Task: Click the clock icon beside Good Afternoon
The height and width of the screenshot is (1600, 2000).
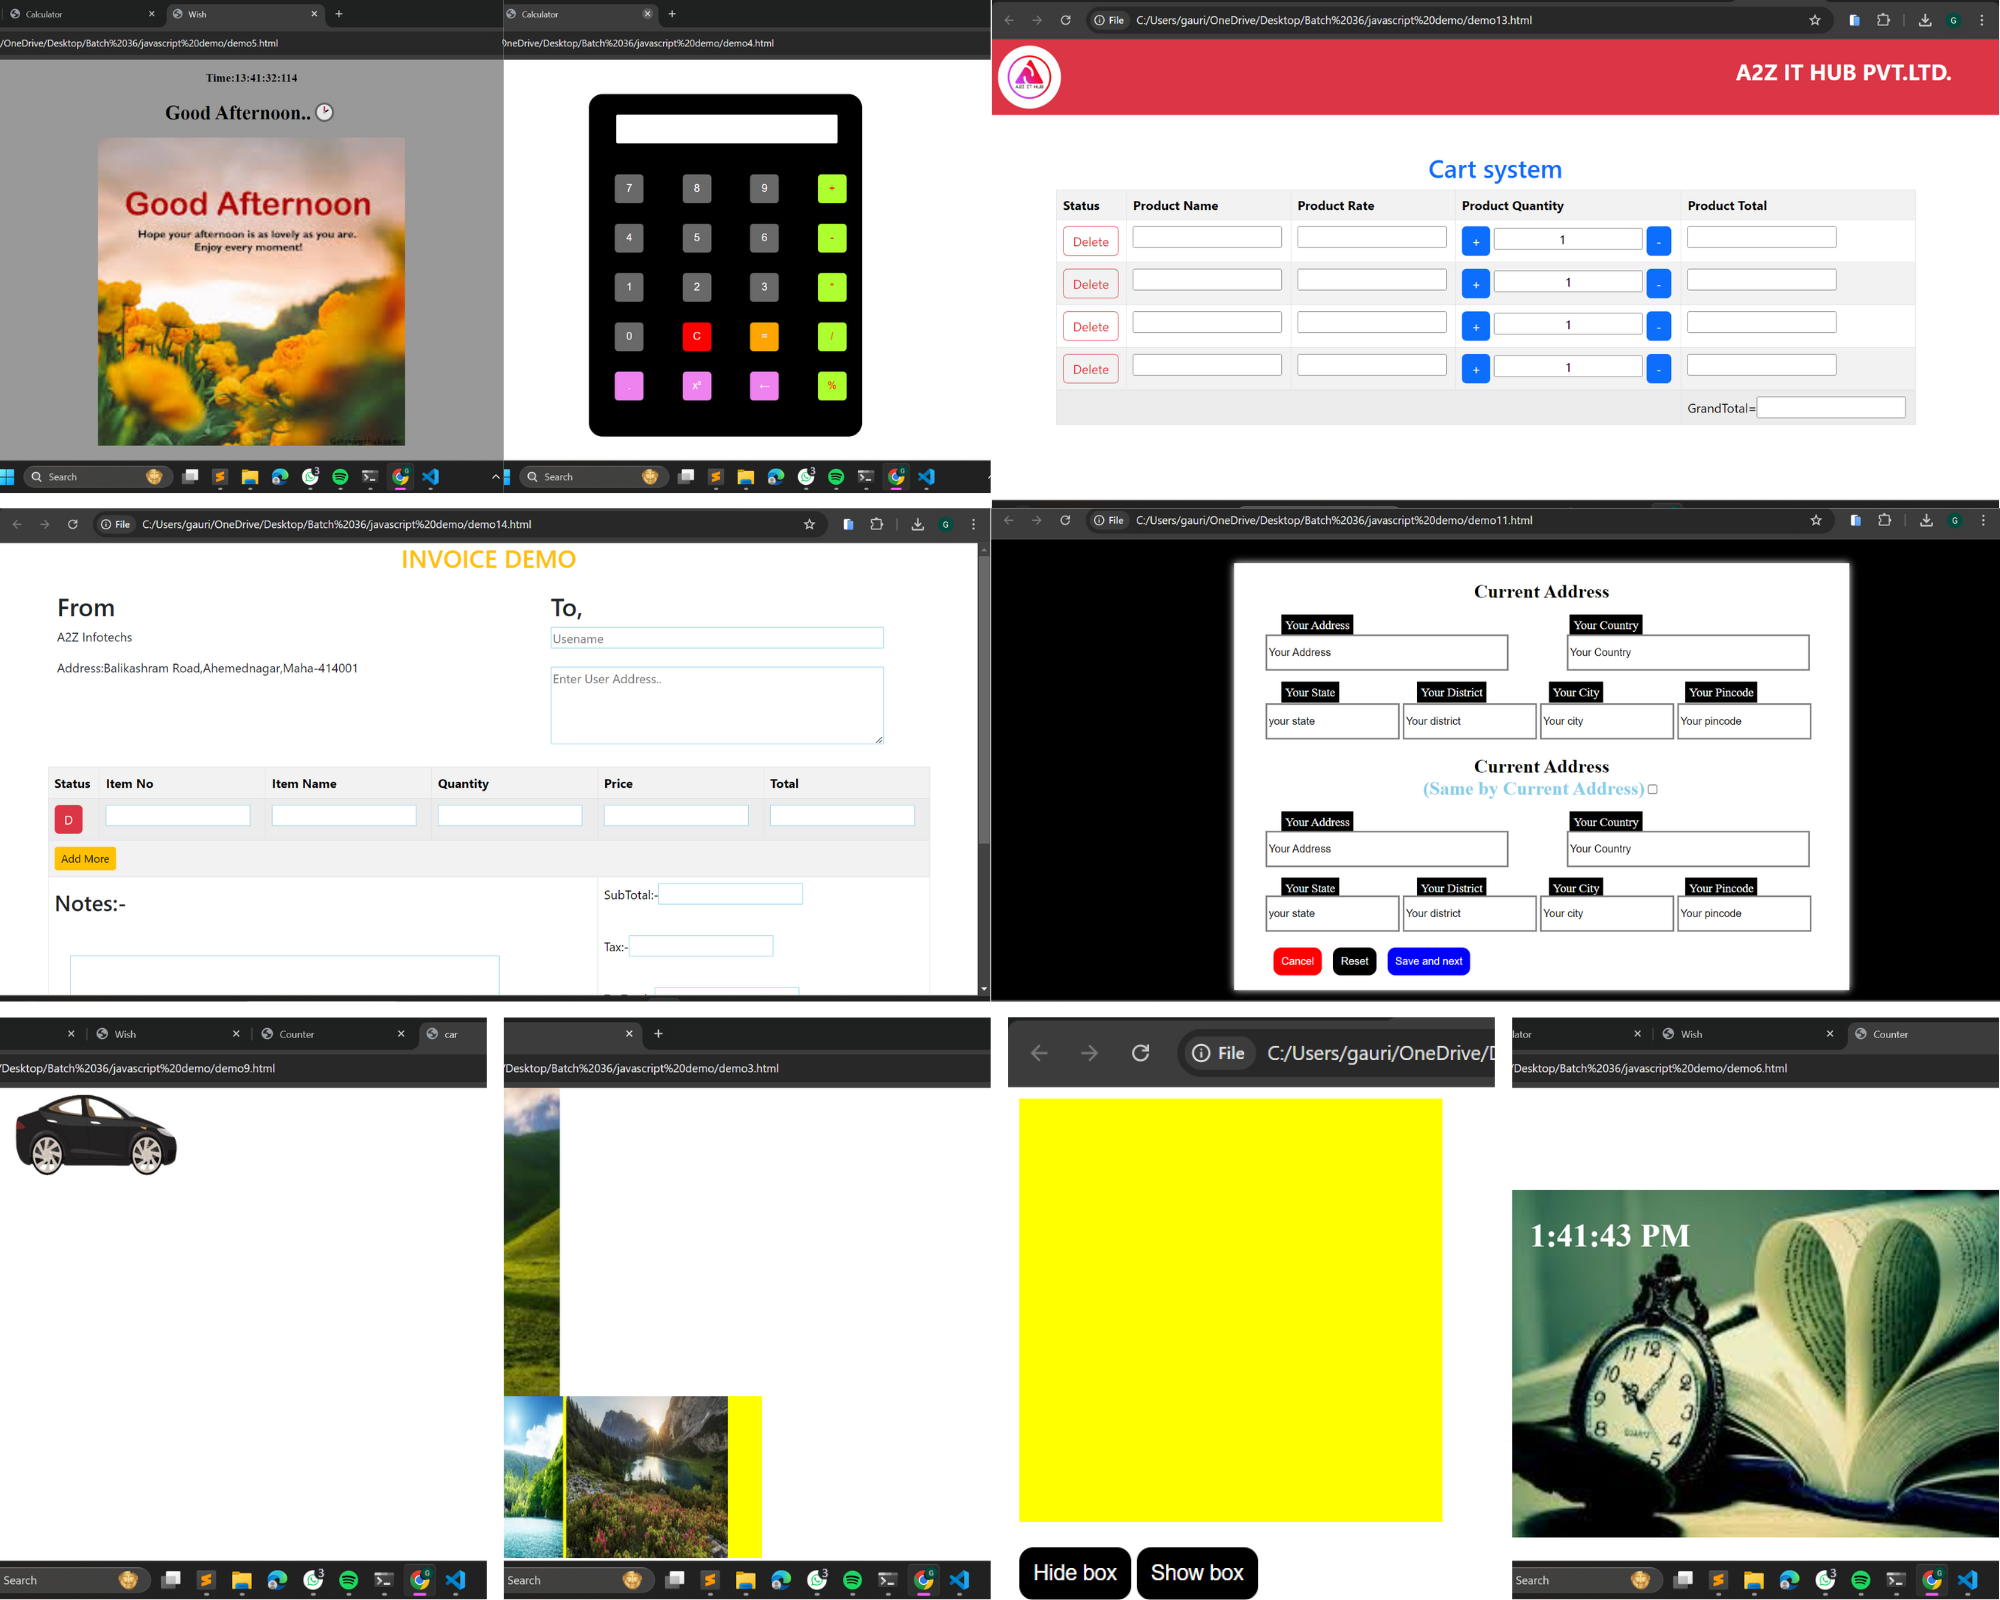Action: coord(325,112)
